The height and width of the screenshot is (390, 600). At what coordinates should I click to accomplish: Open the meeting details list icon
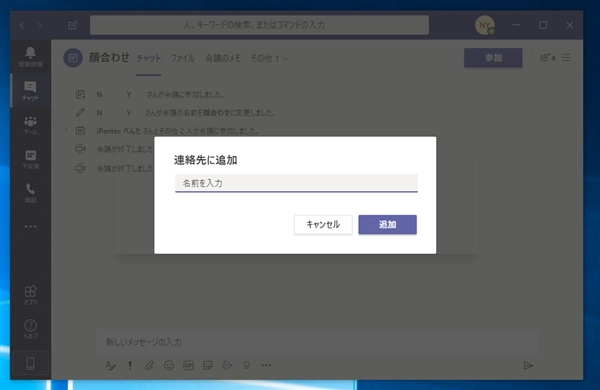566,58
